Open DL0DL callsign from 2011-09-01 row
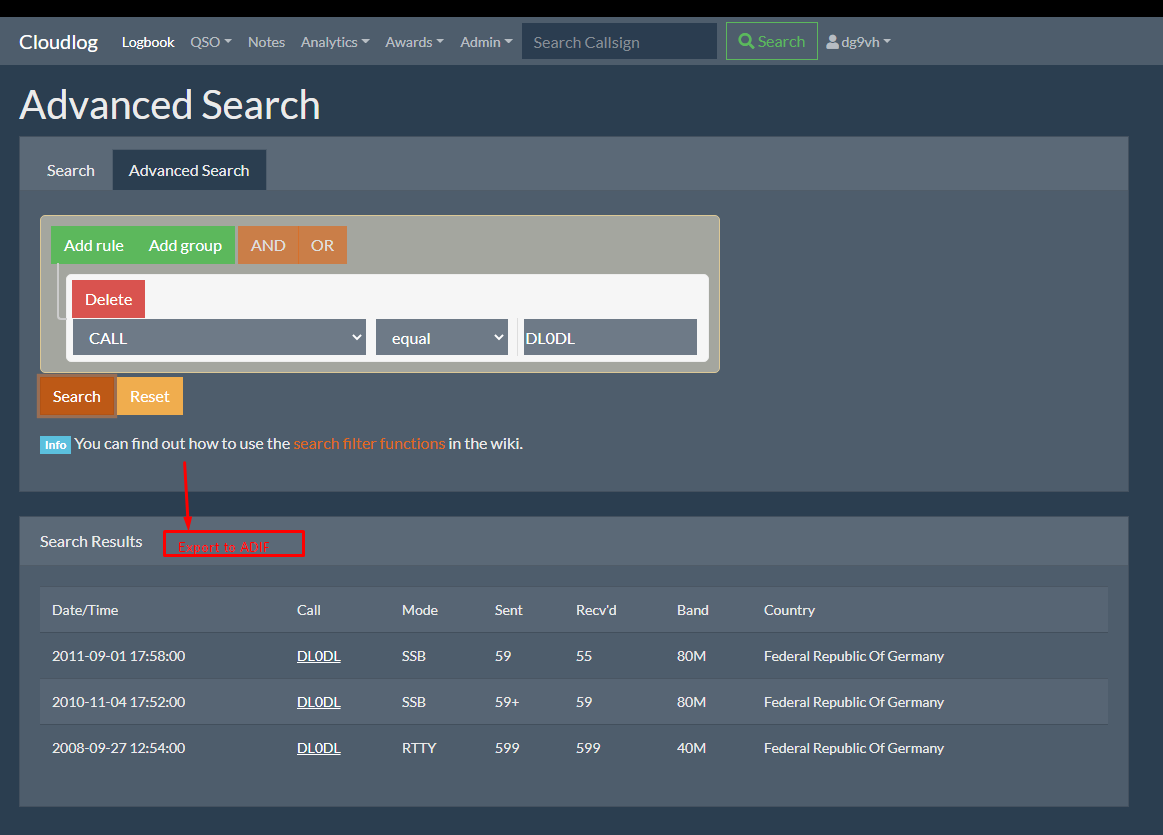 point(318,656)
